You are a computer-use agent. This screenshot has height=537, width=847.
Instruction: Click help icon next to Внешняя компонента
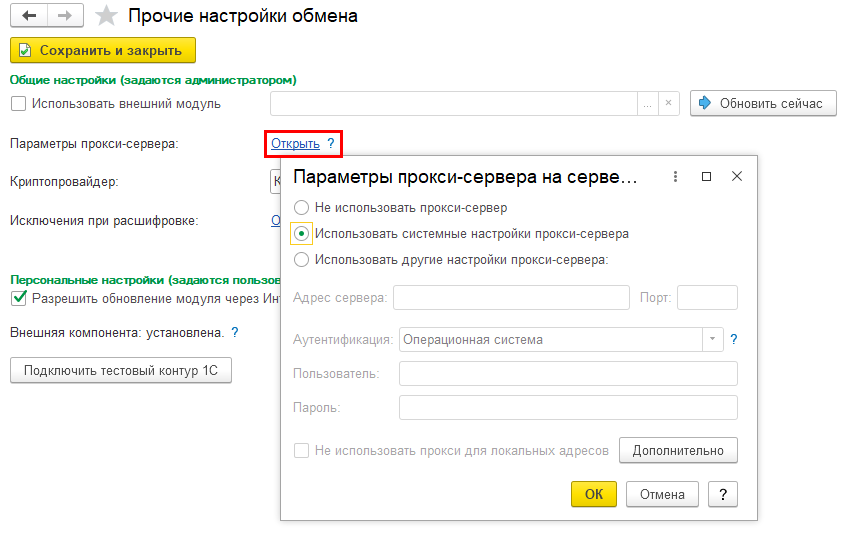pyautogui.click(x=235, y=332)
